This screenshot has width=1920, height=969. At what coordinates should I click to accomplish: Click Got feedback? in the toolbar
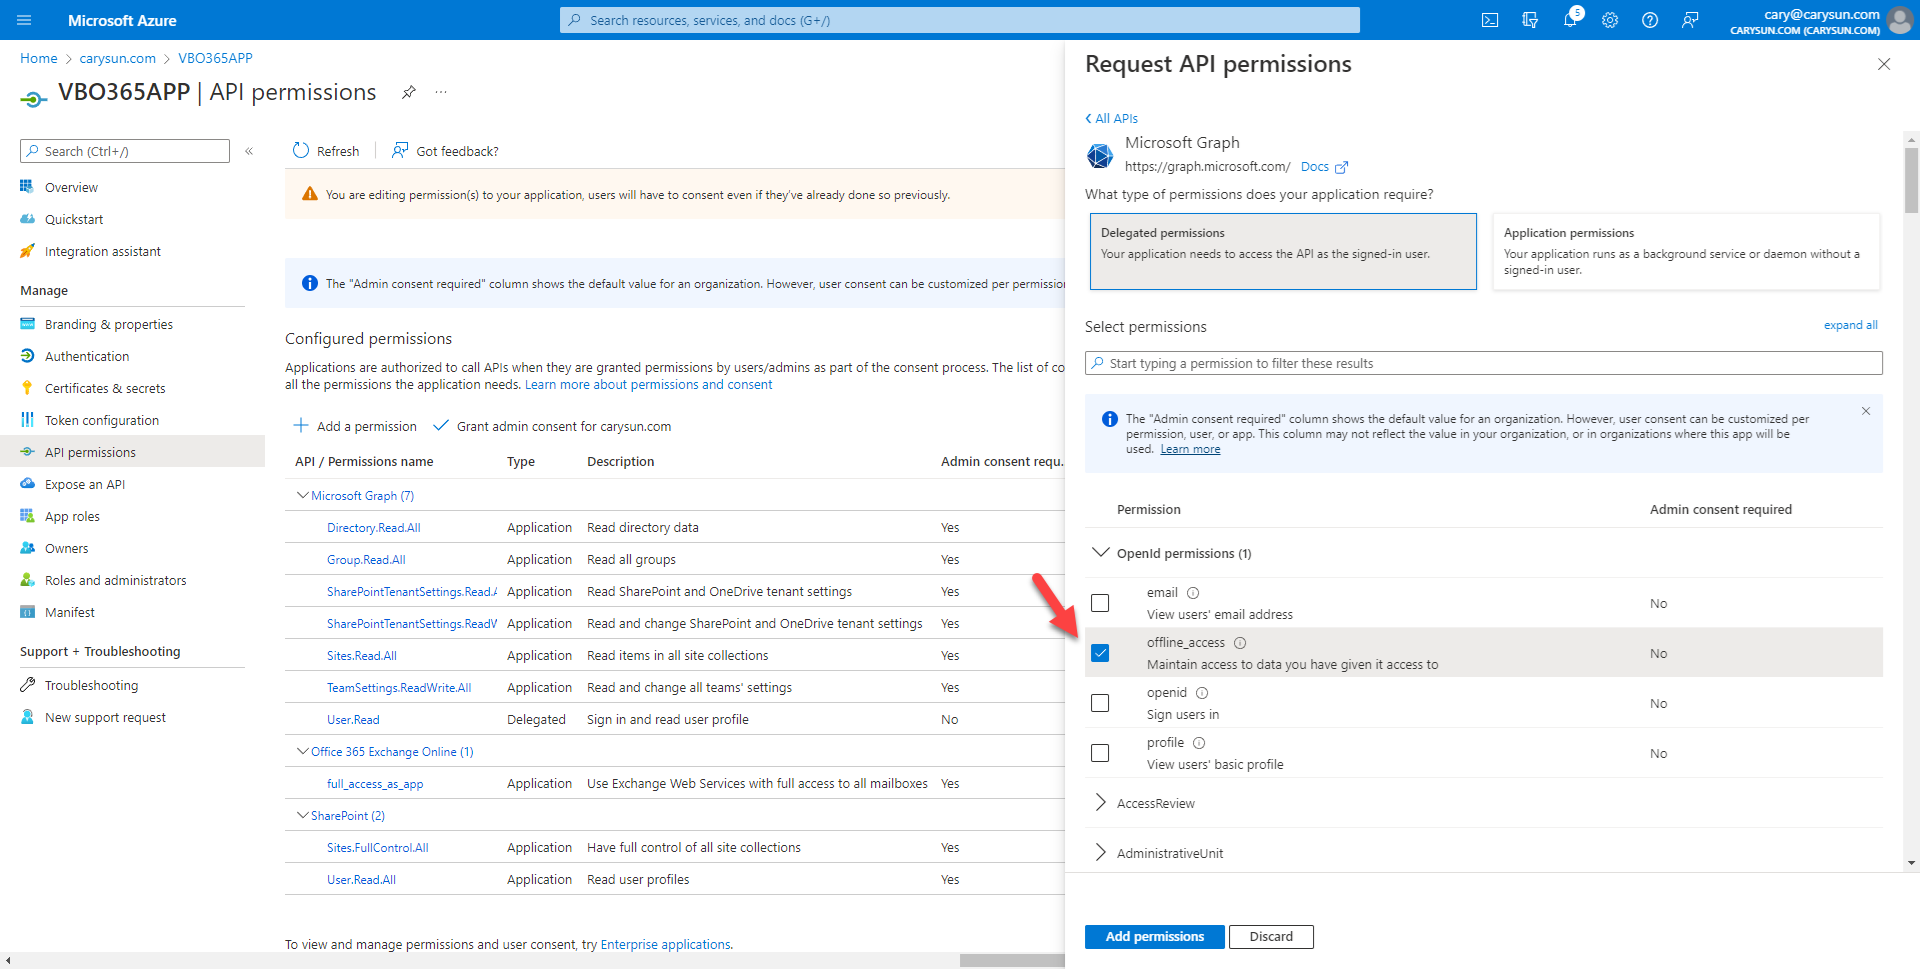[x=446, y=151]
